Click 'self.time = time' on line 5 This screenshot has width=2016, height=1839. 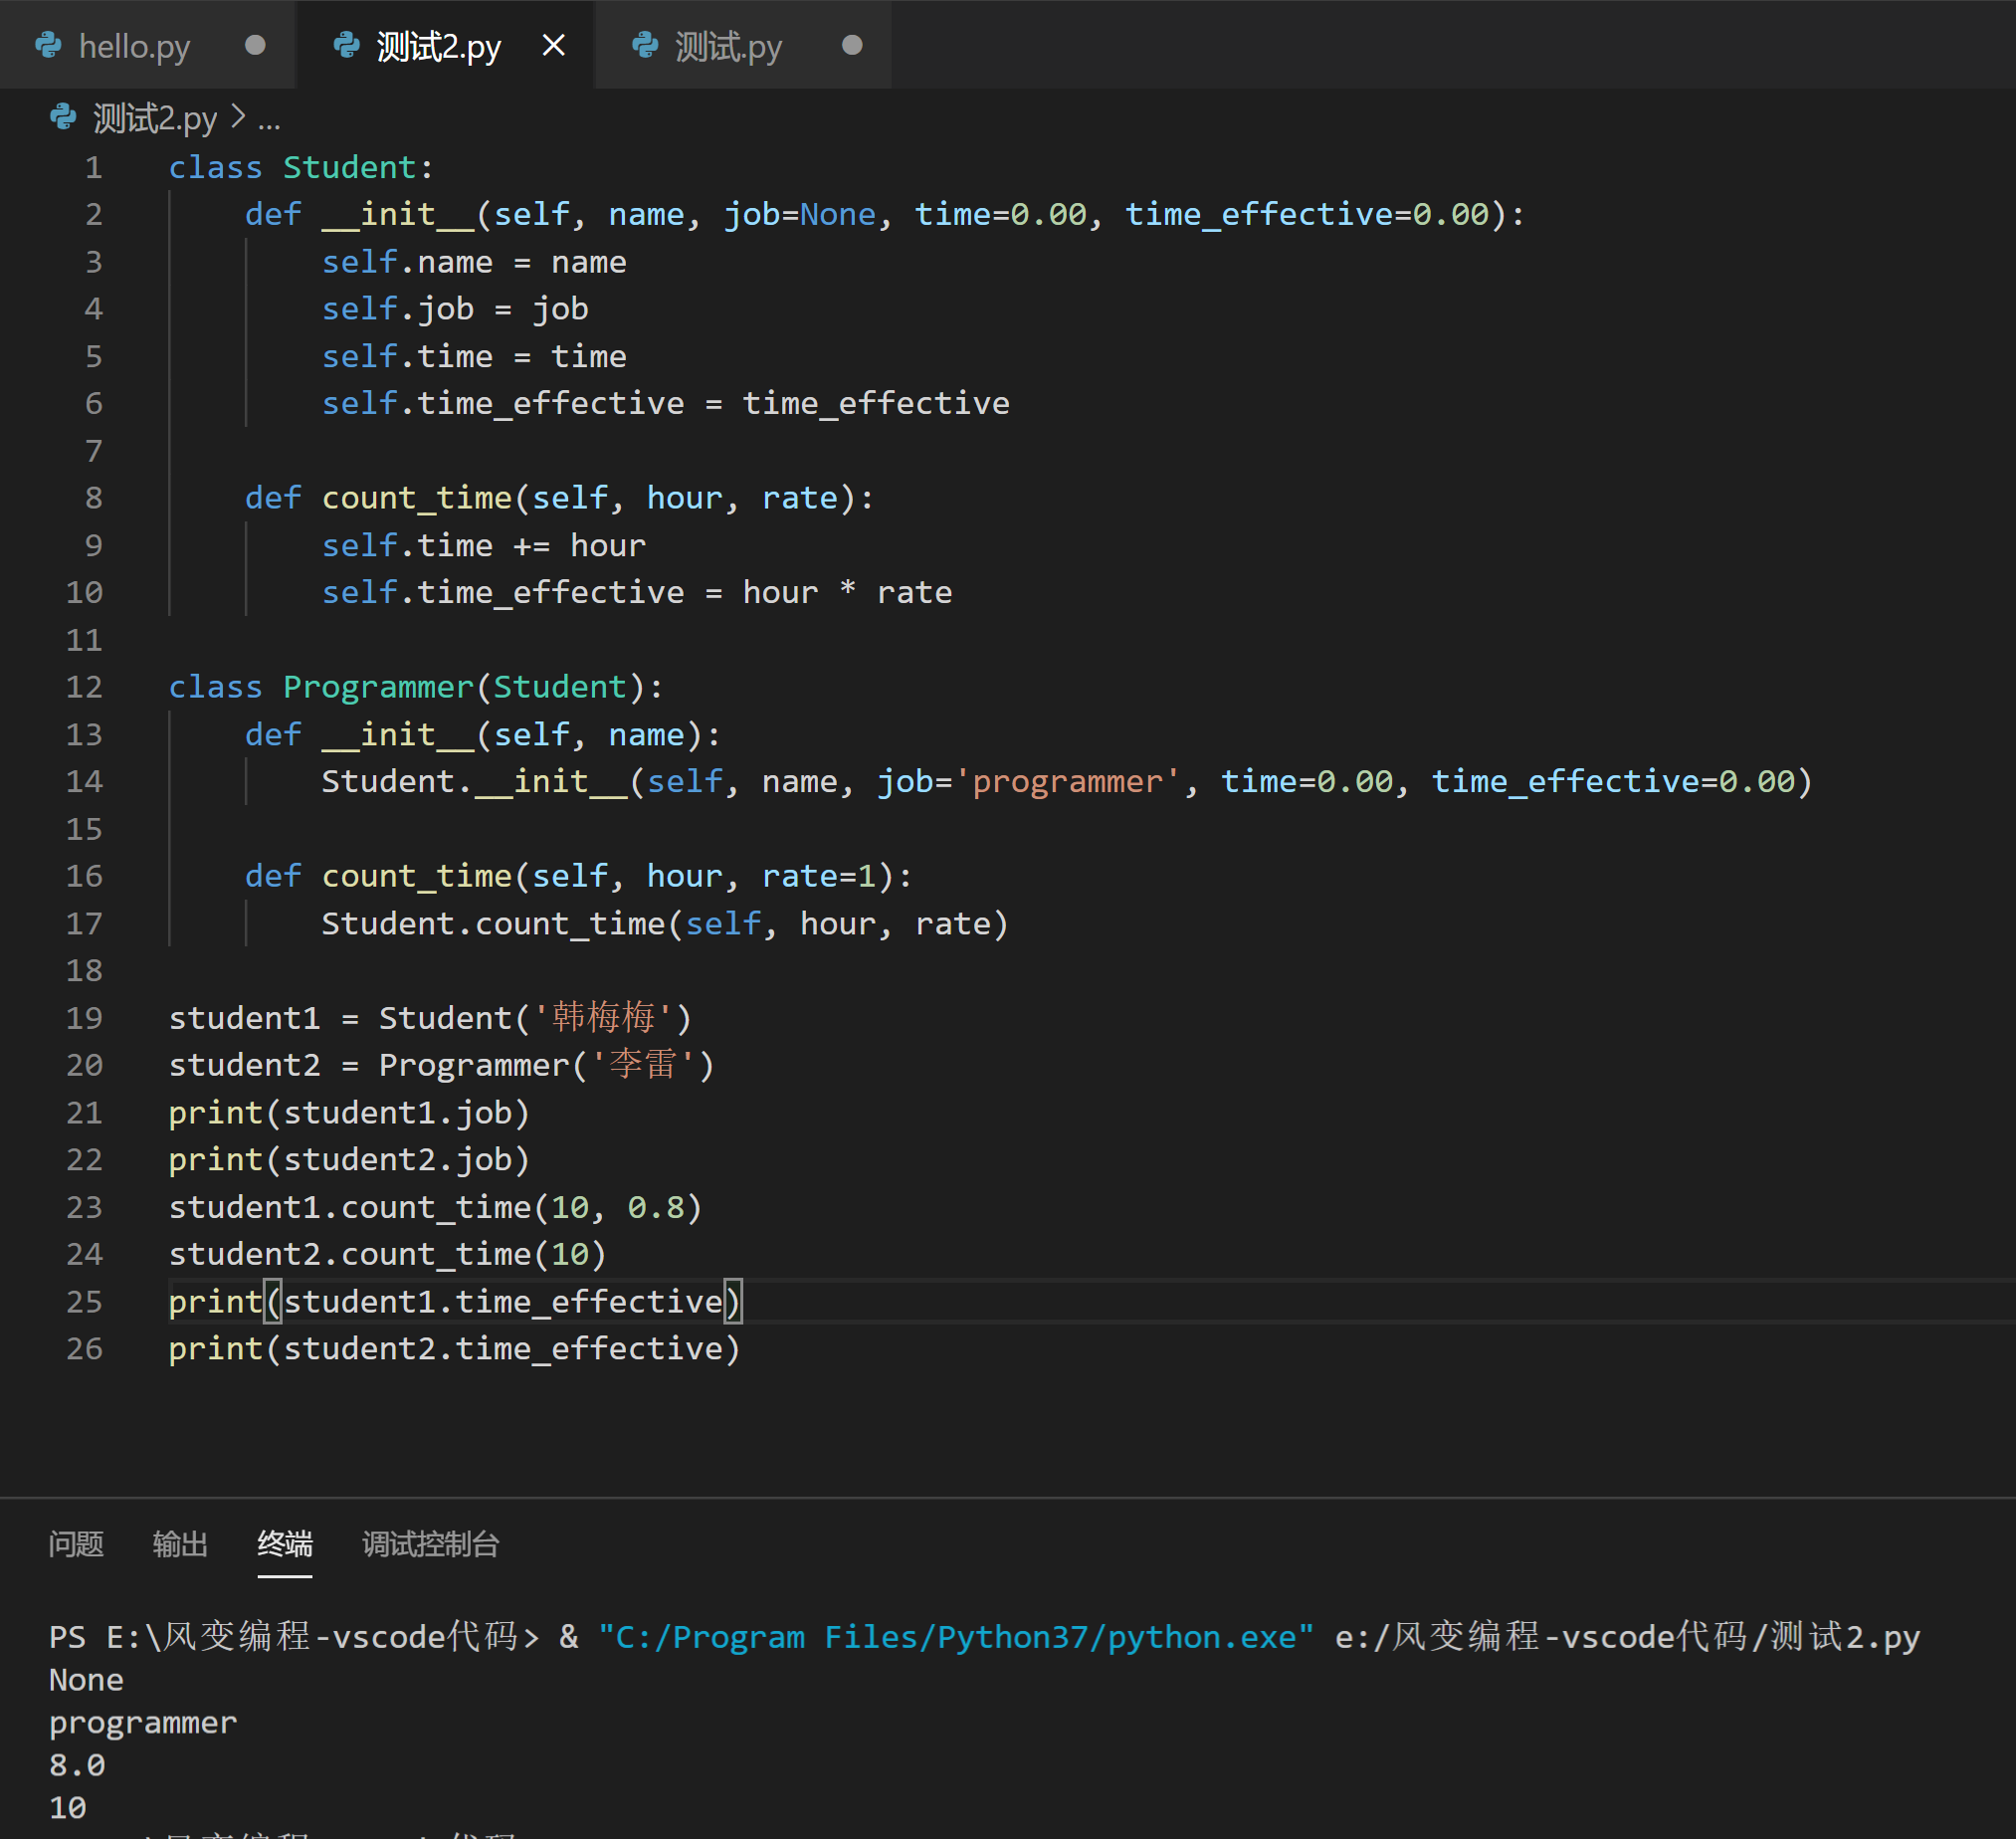[x=474, y=356]
